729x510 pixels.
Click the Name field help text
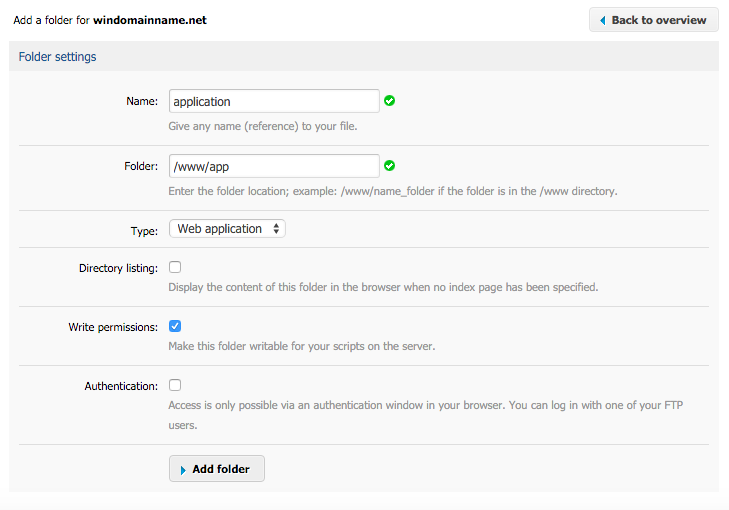(x=263, y=126)
